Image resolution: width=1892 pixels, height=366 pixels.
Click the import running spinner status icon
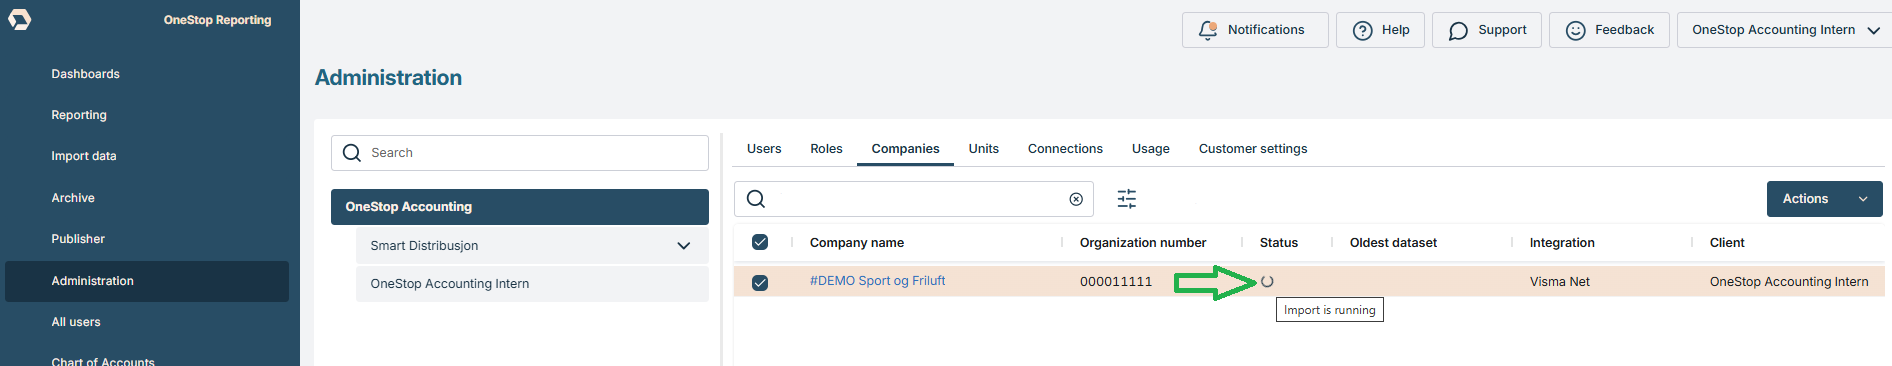point(1267,282)
